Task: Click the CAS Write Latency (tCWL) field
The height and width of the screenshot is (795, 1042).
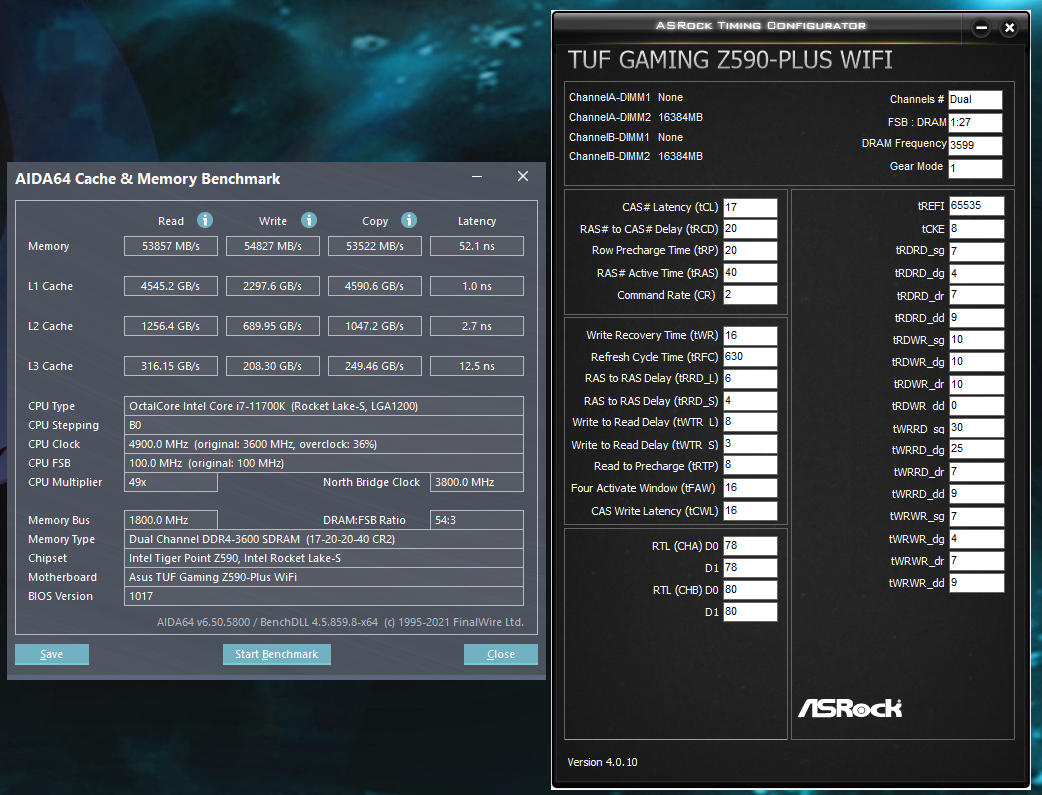Action: tap(750, 511)
